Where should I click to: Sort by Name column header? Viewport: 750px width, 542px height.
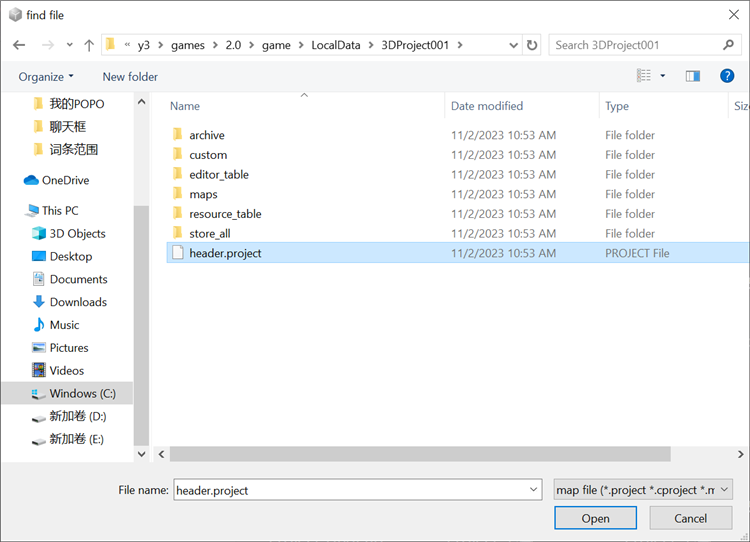185,106
